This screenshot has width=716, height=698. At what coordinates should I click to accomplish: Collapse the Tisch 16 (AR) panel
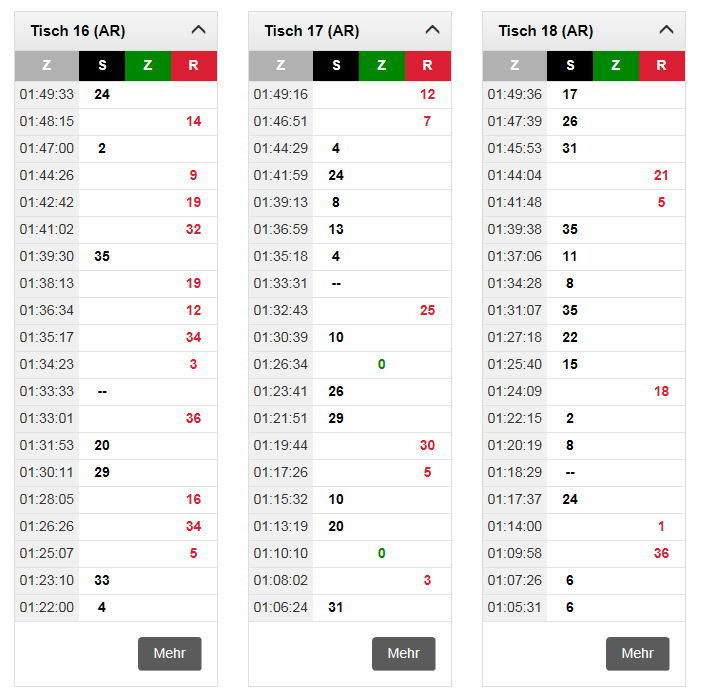click(x=198, y=30)
